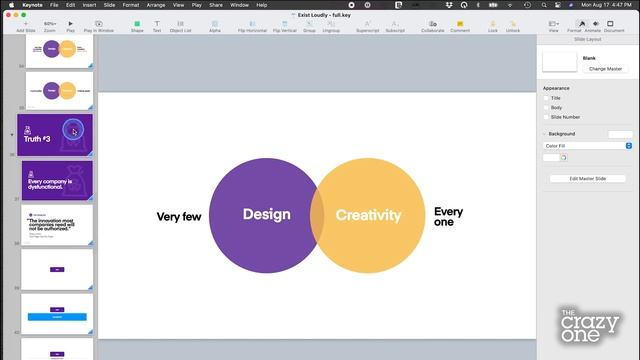Open the Animate inspector
The image size is (640, 360).
(x=596, y=24)
